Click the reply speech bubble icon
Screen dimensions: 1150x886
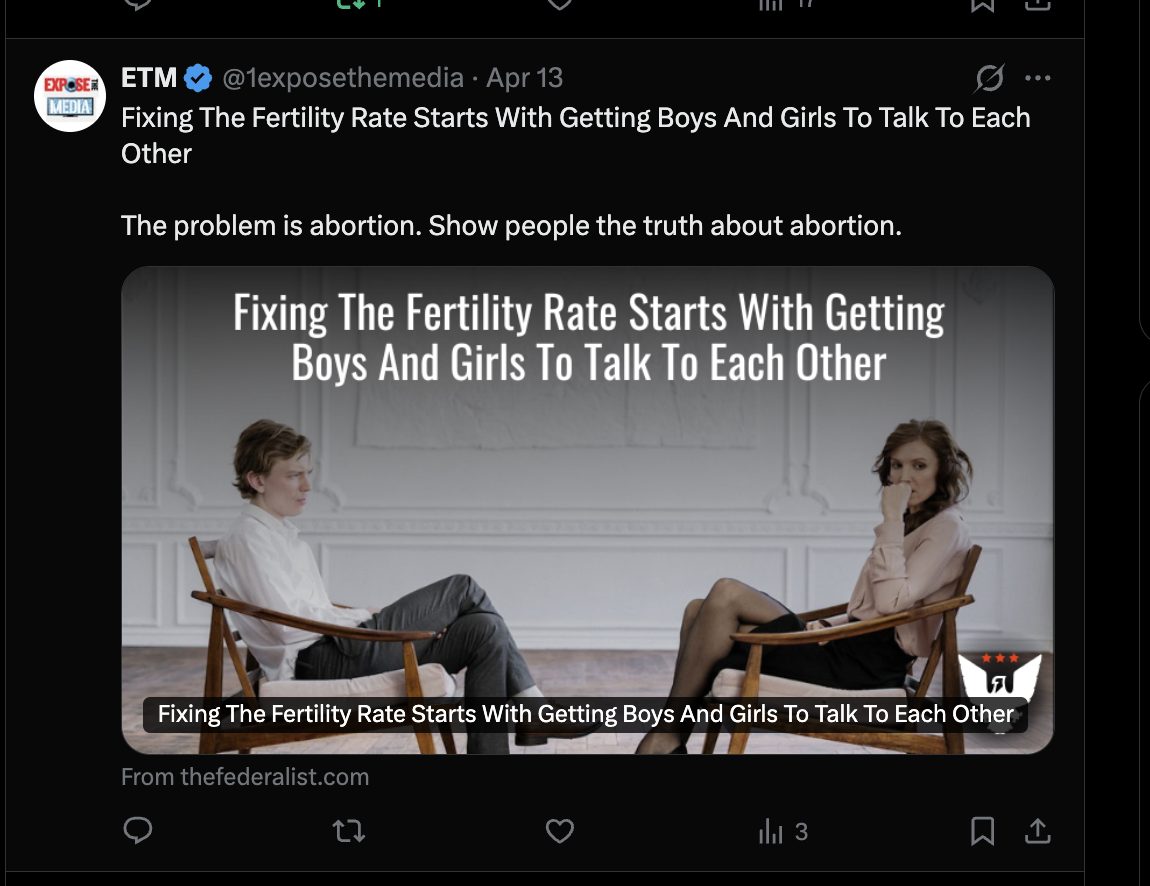138,830
